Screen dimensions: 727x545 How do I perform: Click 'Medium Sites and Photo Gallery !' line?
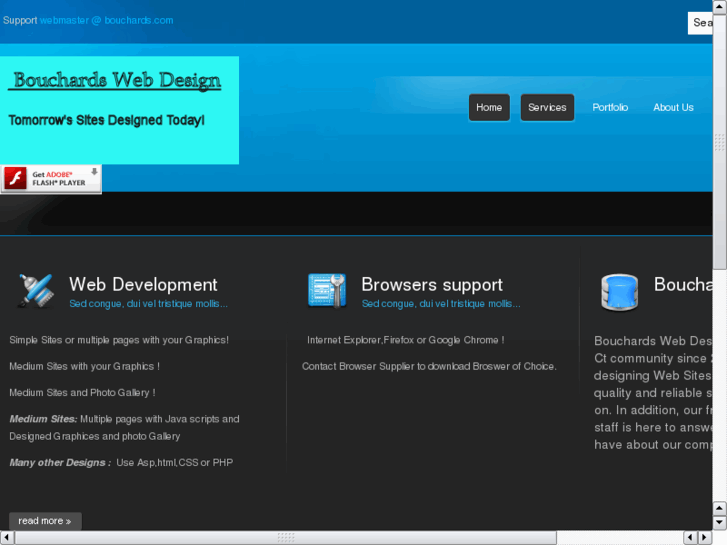click(x=83, y=393)
